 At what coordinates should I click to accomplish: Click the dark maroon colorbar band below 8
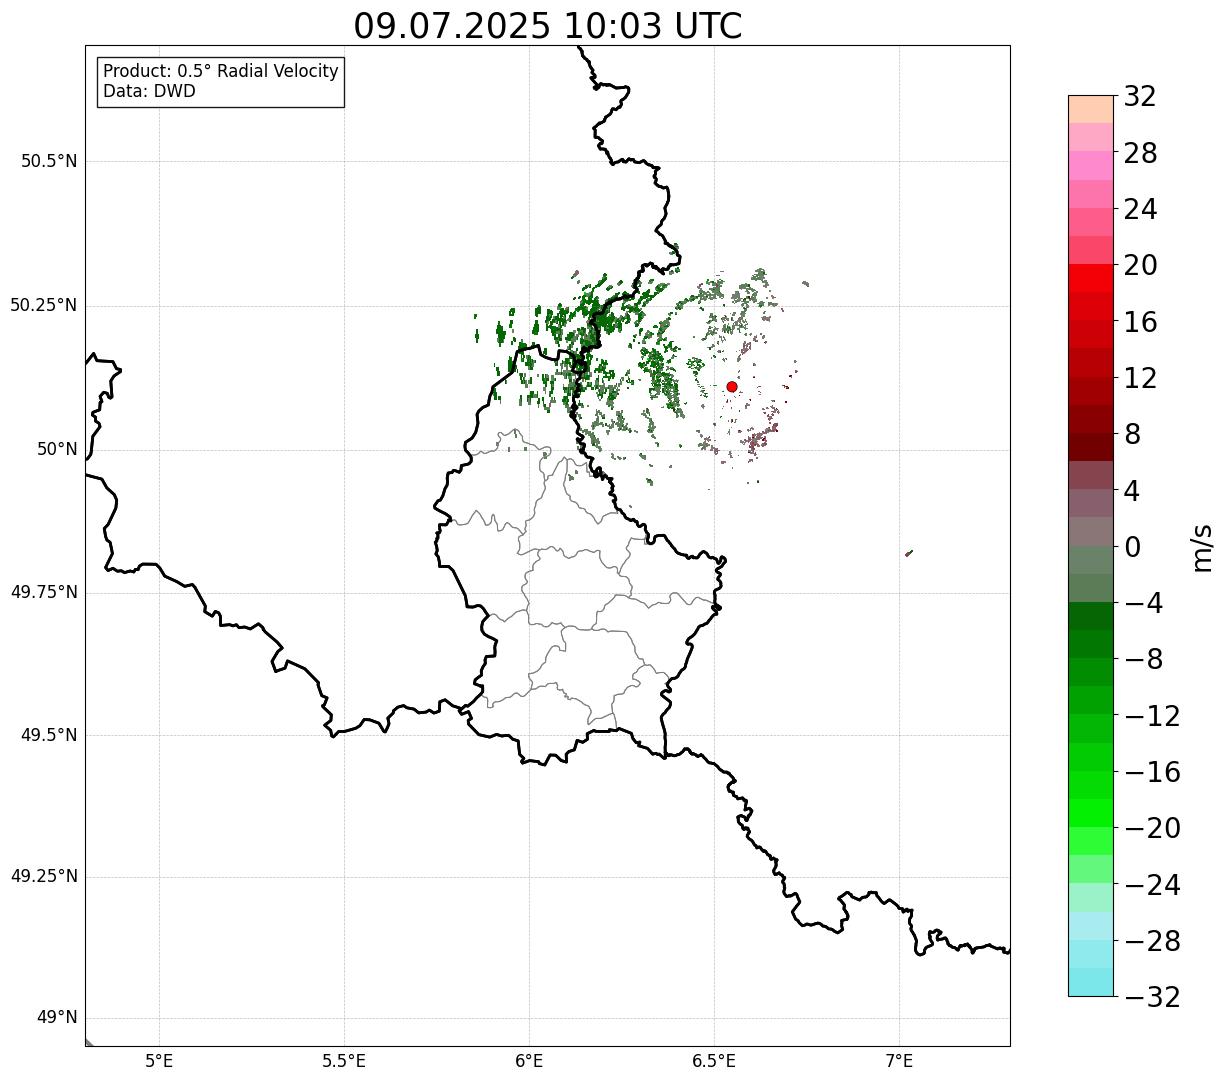coord(1091,447)
